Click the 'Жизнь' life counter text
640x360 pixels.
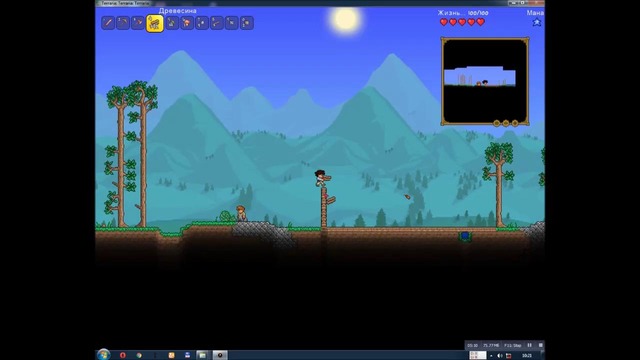coord(463,13)
